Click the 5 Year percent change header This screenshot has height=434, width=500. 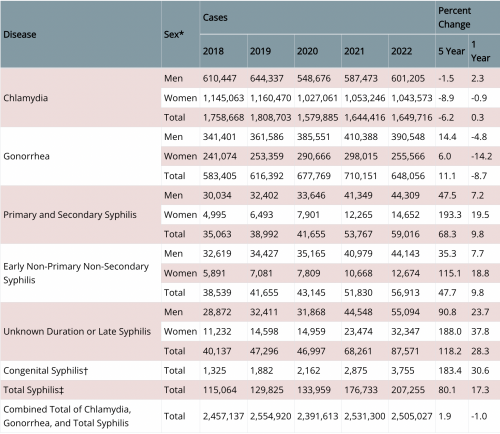[x=451, y=51]
